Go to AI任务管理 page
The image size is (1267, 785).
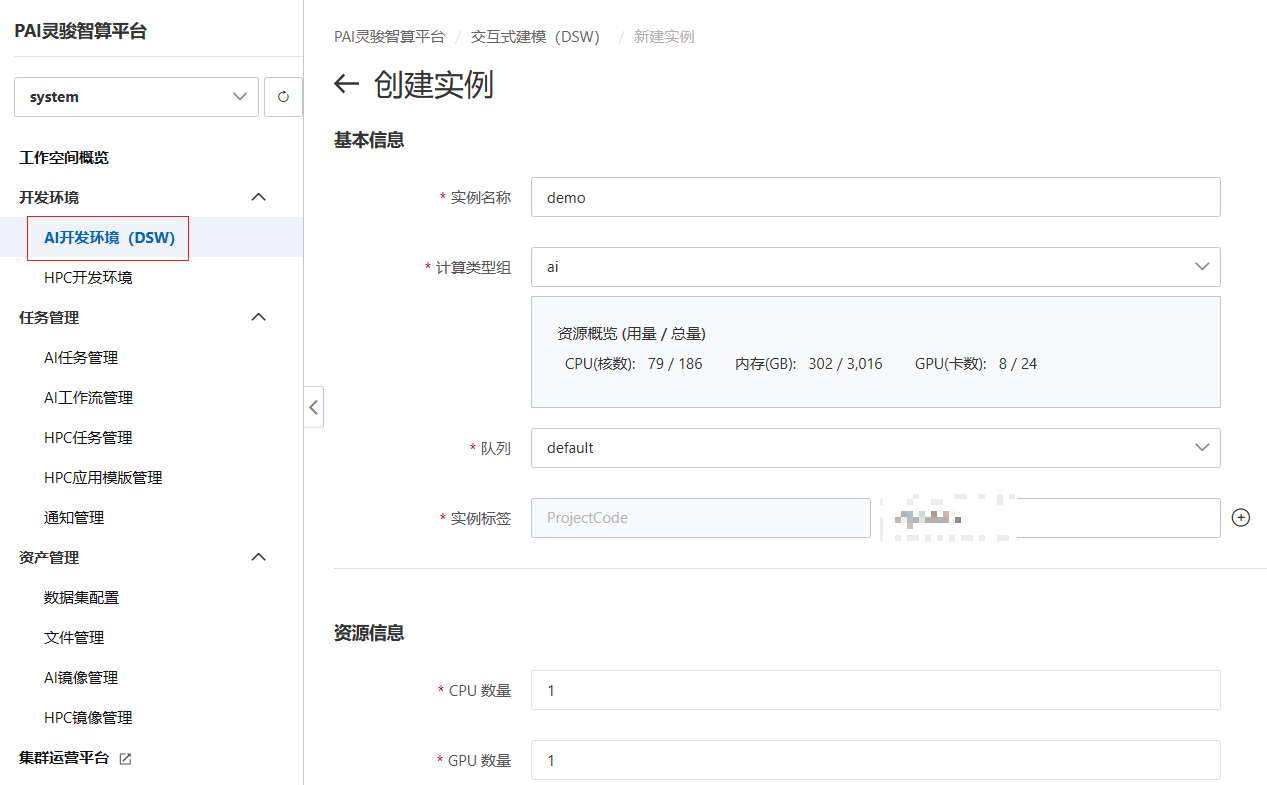pos(81,357)
